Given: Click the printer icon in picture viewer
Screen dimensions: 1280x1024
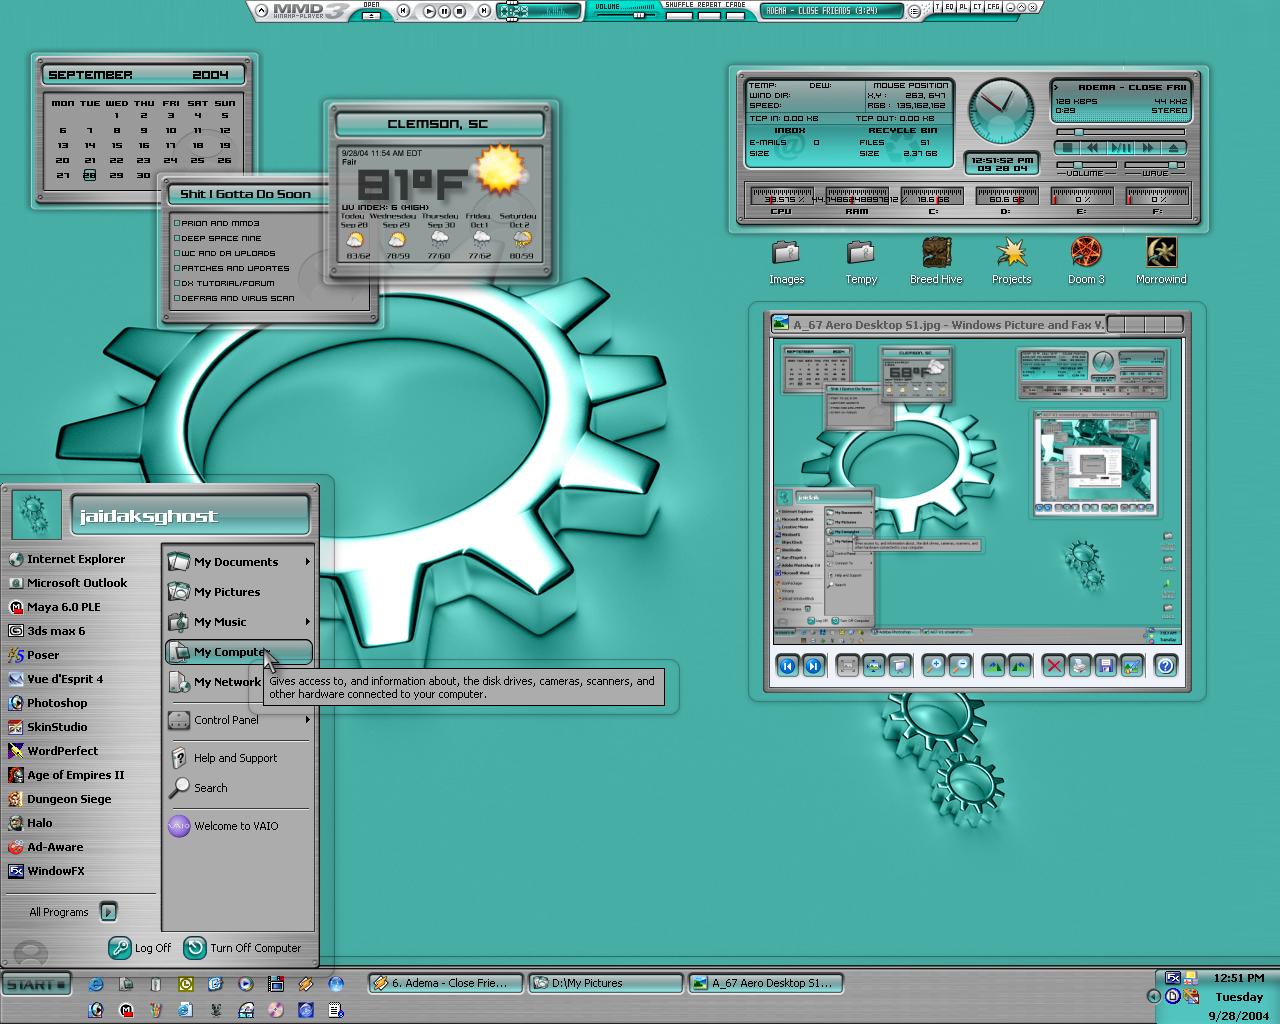Looking at the screenshot, I should [x=1079, y=665].
